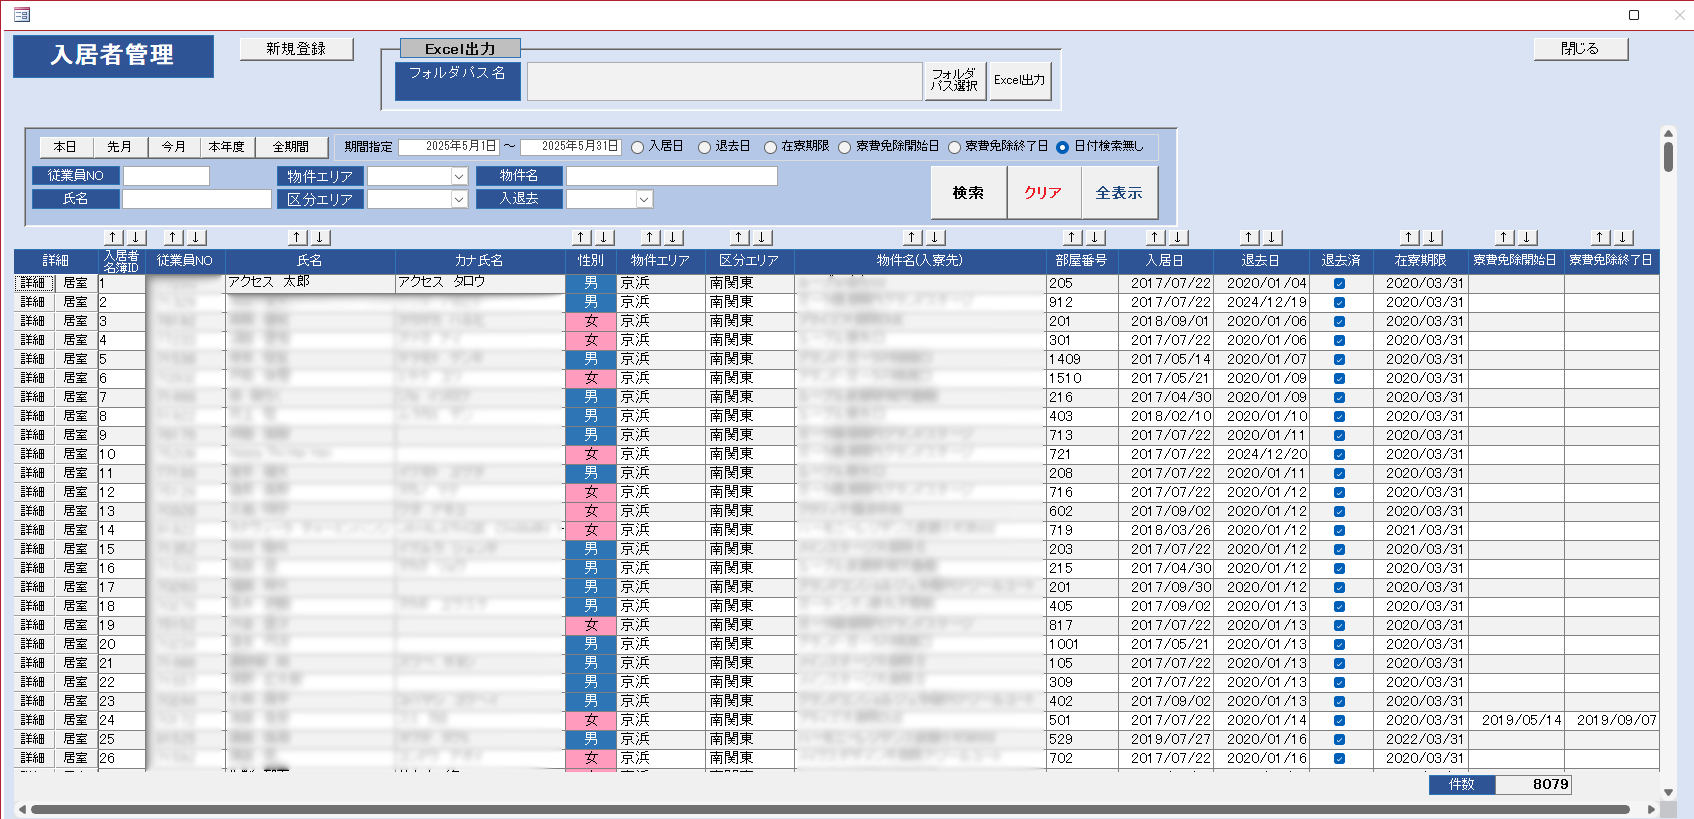Click the 新規登録 button

coord(296,49)
